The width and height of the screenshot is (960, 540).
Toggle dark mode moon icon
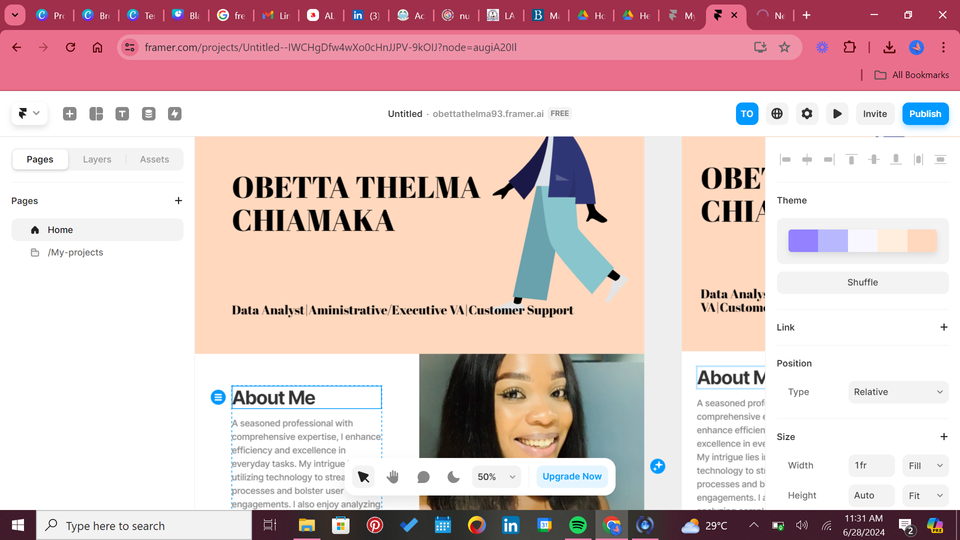pyautogui.click(x=453, y=477)
